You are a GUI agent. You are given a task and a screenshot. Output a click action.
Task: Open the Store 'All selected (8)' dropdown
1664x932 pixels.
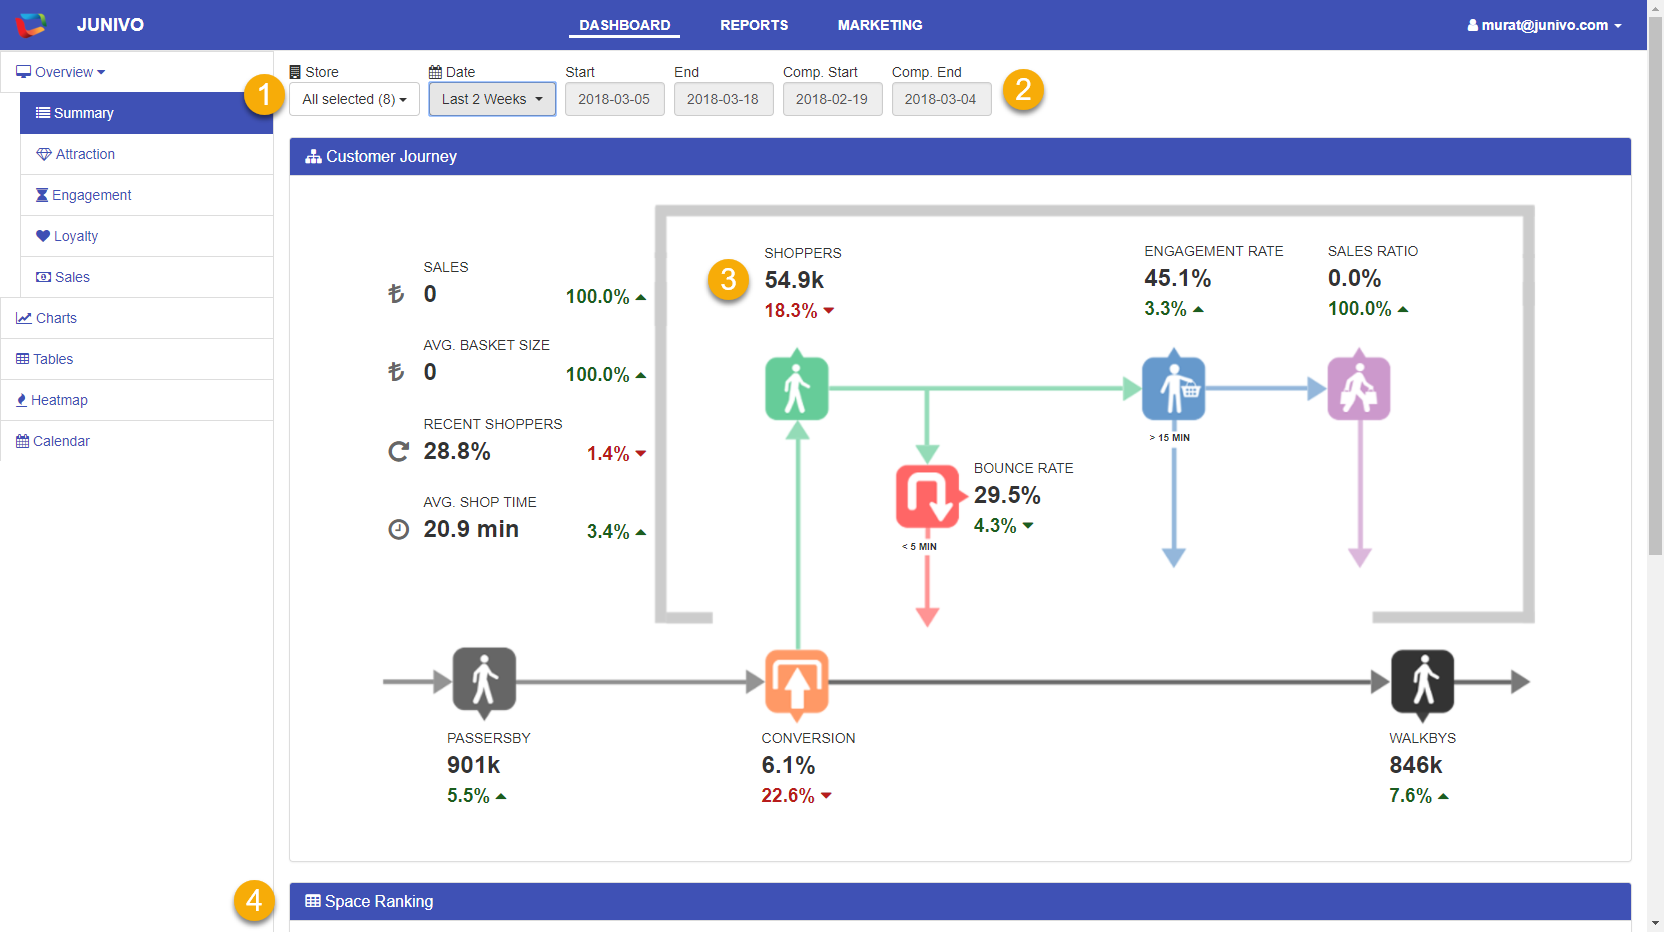pyautogui.click(x=354, y=99)
